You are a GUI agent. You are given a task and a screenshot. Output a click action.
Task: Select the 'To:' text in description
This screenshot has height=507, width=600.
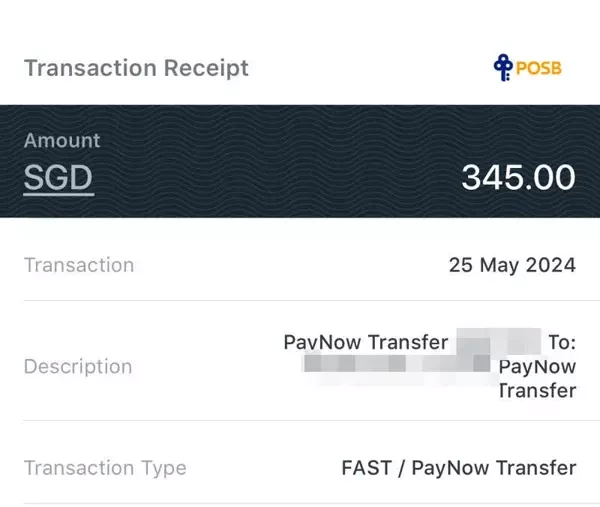pos(562,342)
